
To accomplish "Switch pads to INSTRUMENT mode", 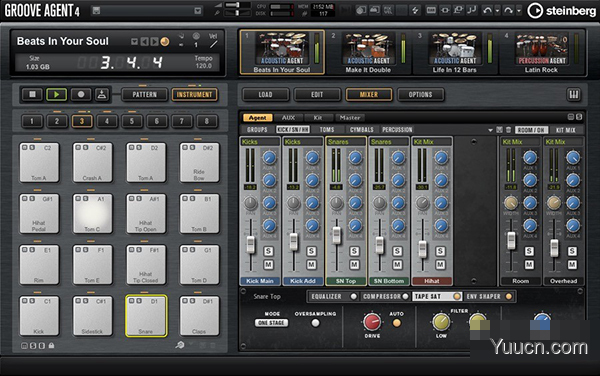I will tap(194, 94).
